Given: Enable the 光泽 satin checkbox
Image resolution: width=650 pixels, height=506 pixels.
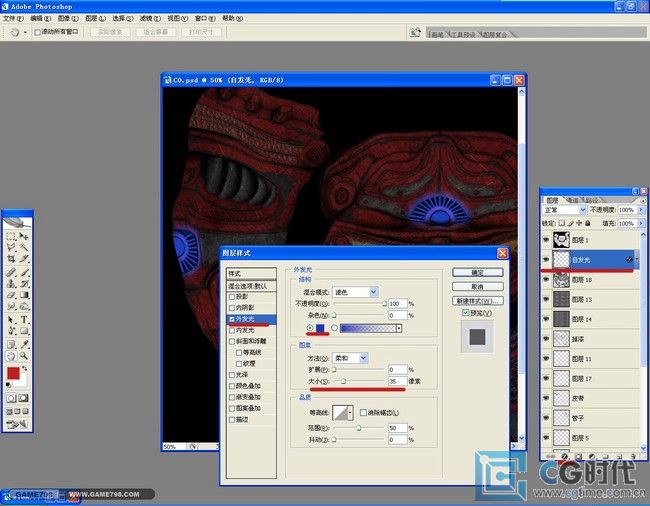Looking at the screenshot, I should 232,375.
